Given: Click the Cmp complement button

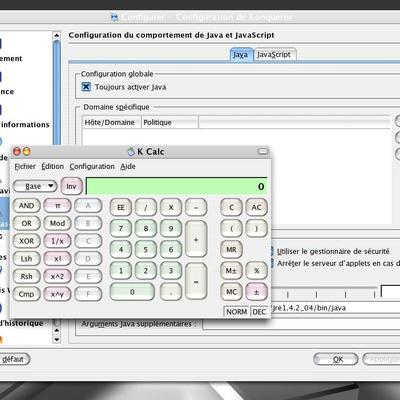Looking at the screenshot, I should point(26,294).
